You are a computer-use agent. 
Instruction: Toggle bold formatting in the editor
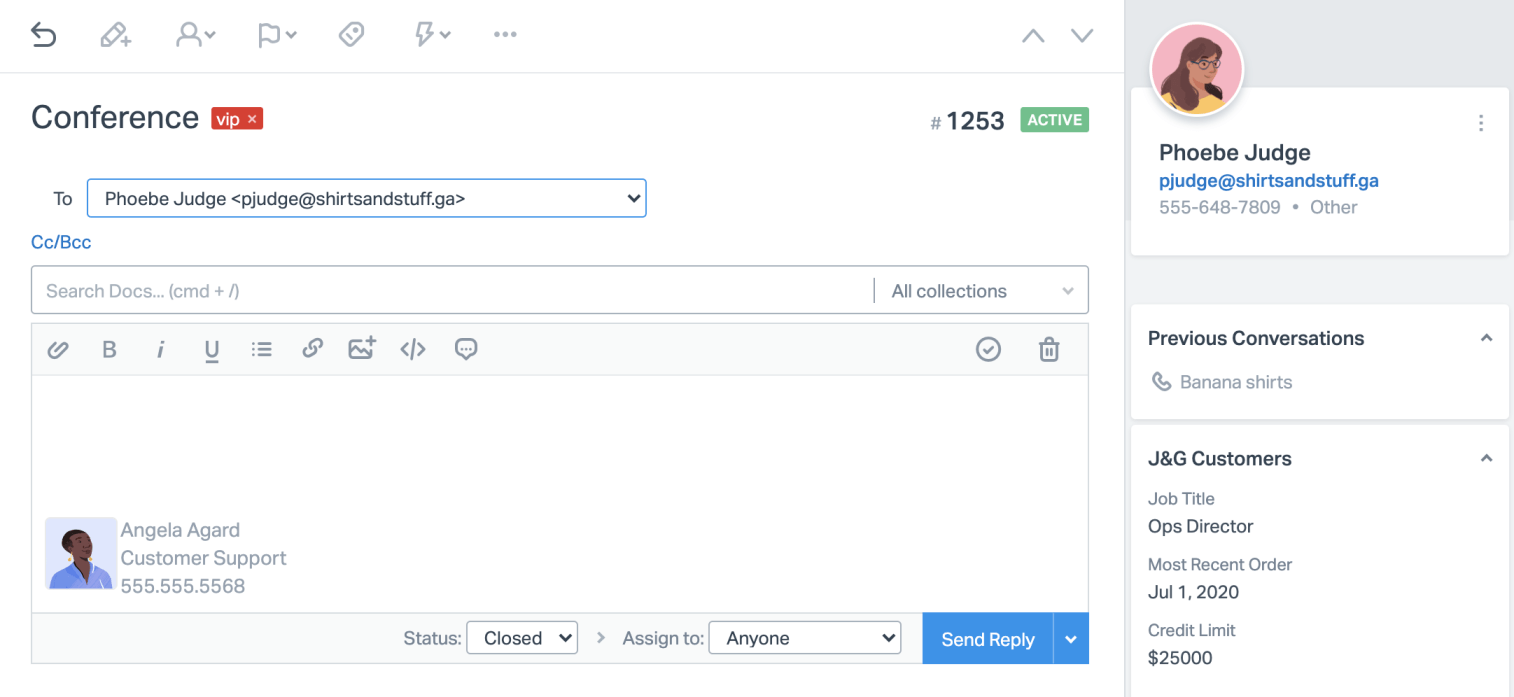[x=109, y=349]
